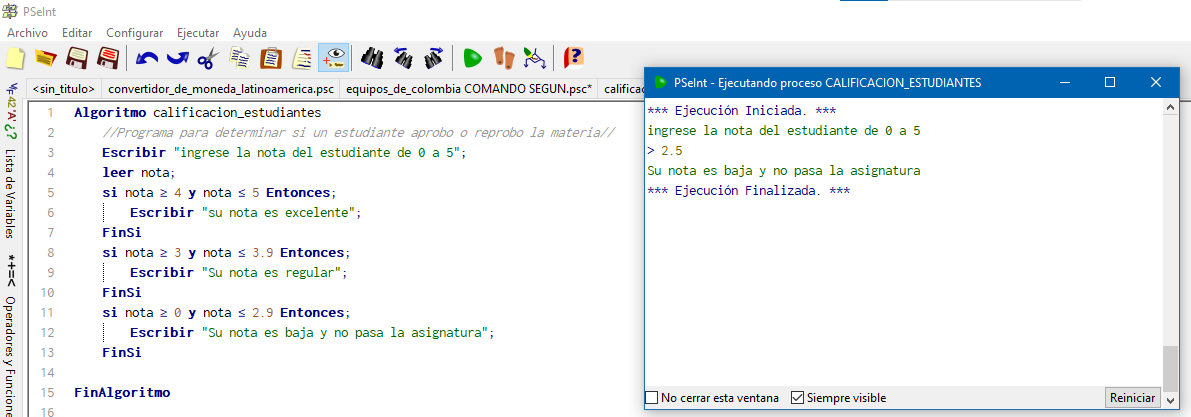Enable No cerrar esta ventana checkbox
Screen dimensions: 1191x417
click(x=652, y=398)
